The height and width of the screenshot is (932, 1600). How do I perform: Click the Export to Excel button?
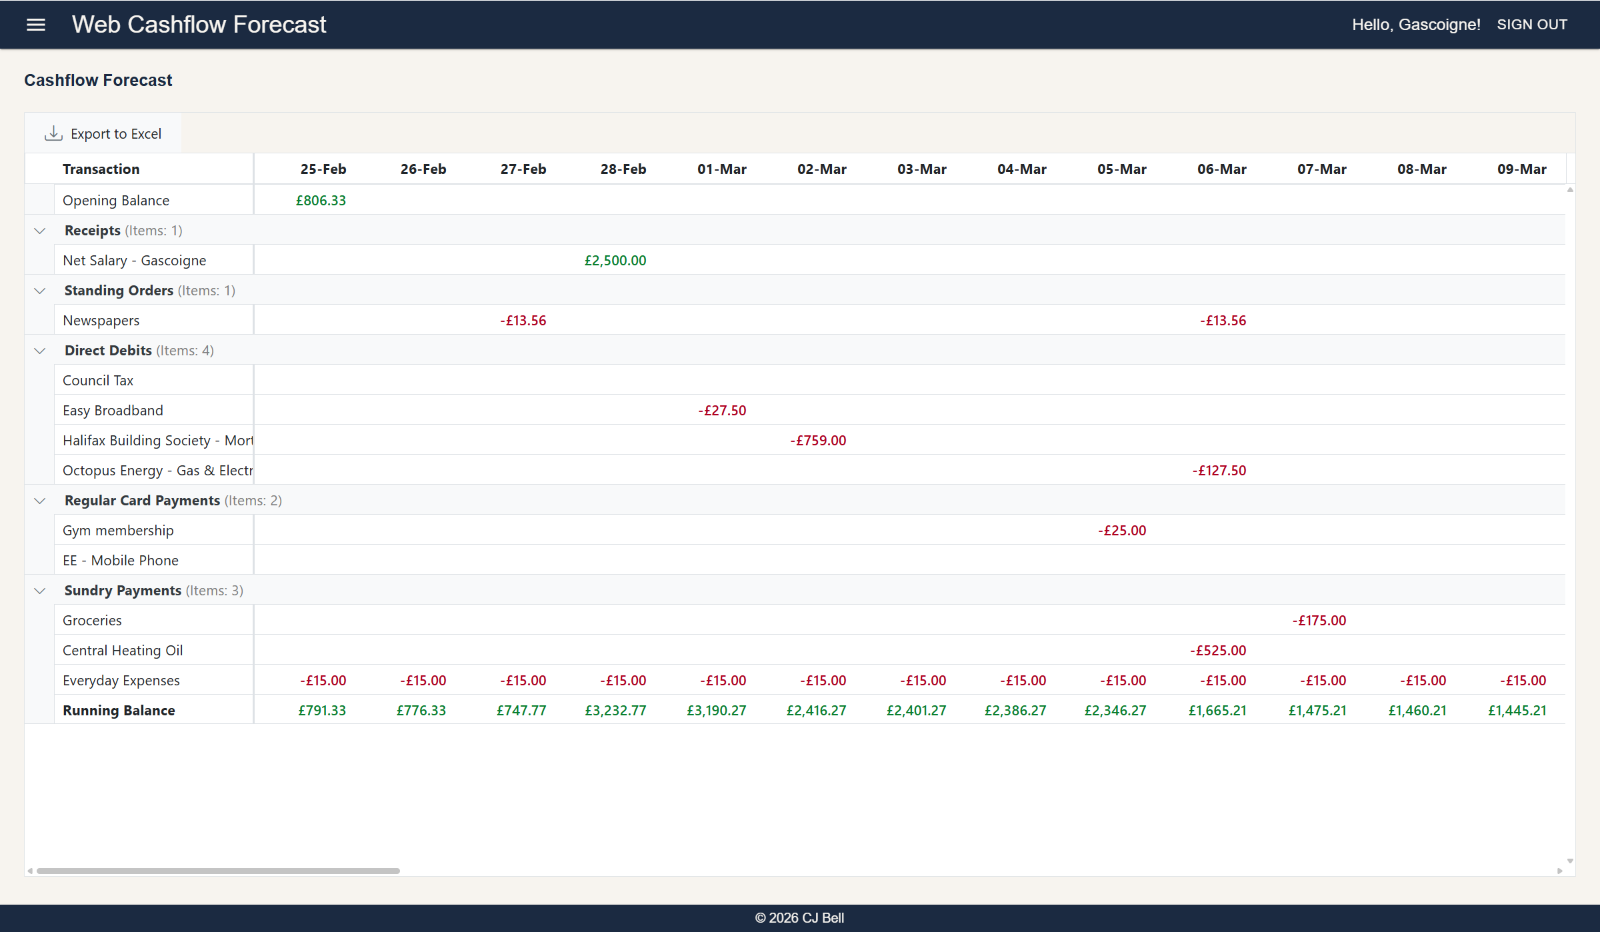(103, 132)
